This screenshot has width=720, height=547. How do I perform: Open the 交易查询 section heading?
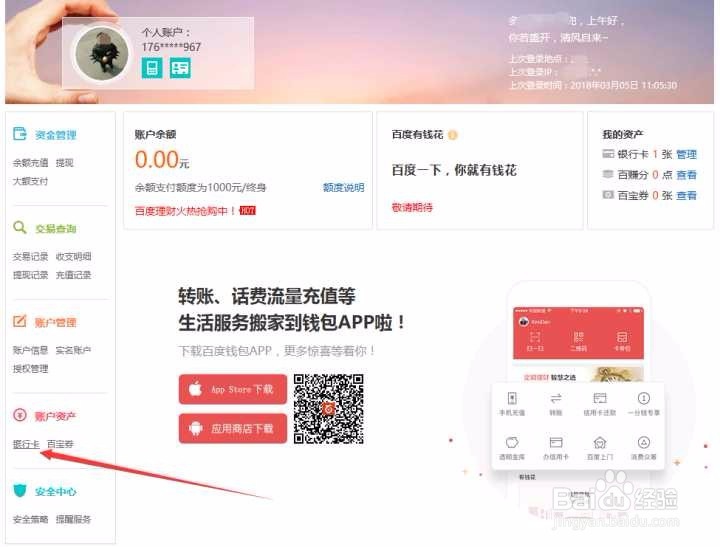[56, 229]
